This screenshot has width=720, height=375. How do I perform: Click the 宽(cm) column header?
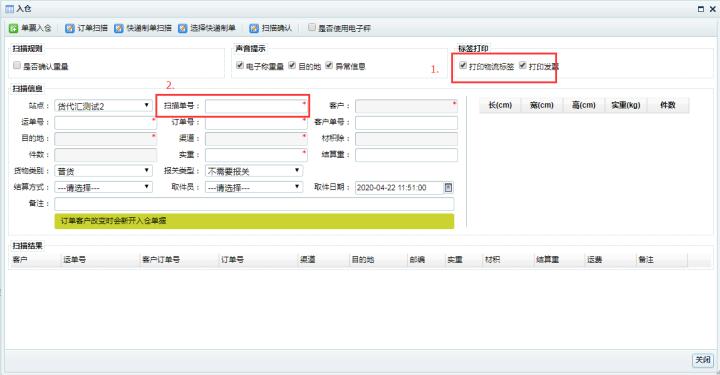[x=542, y=105]
